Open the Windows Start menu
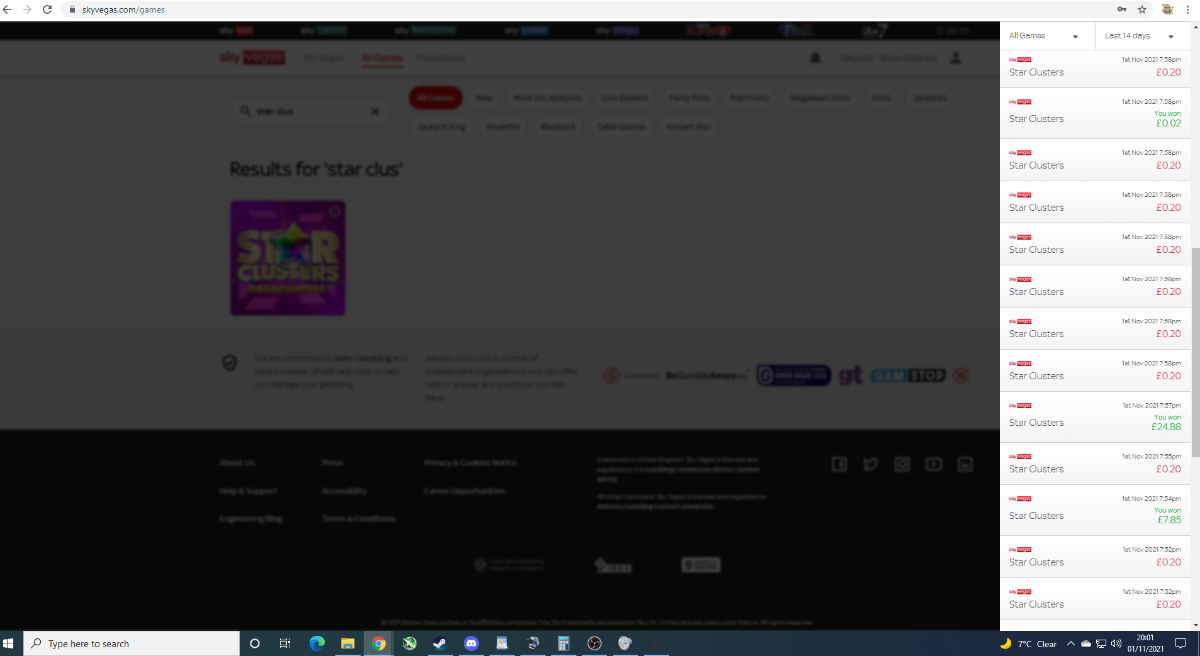1200x656 pixels. (x=10, y=643)
